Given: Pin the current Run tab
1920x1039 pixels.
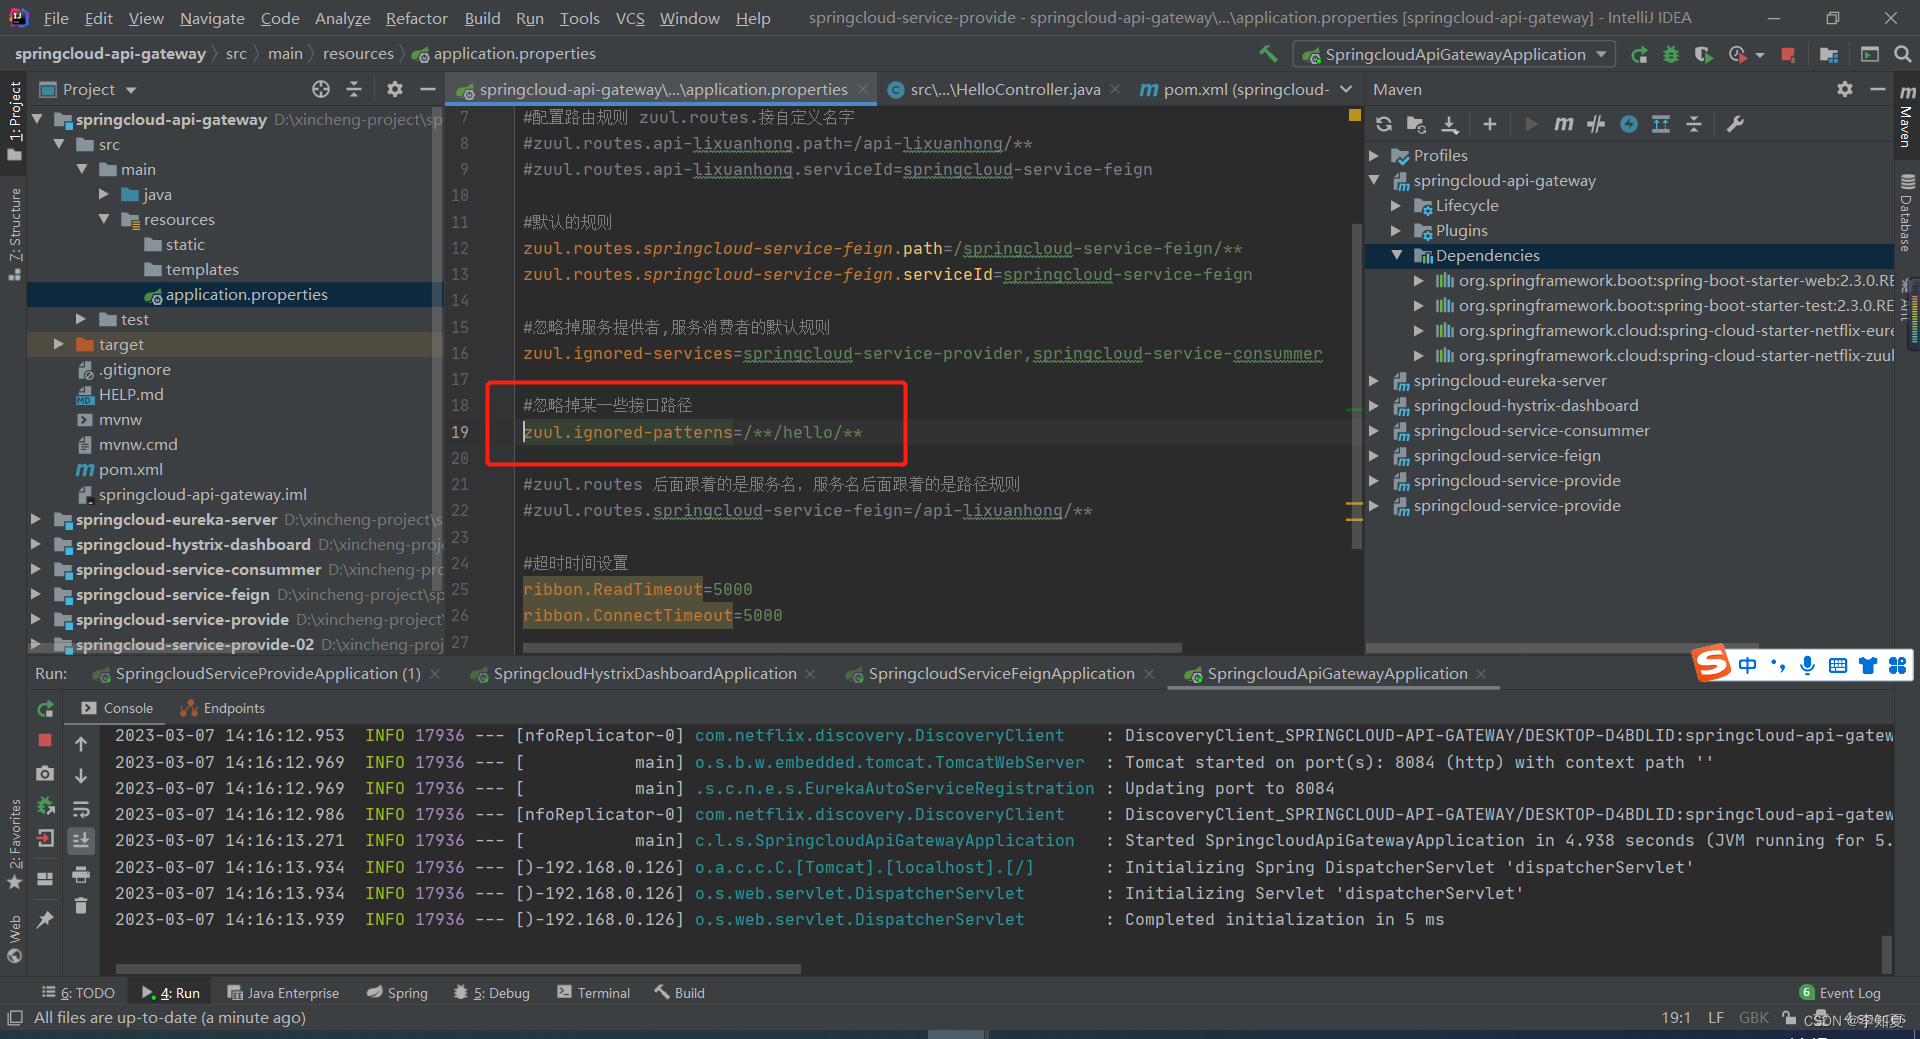Looking at the screenshot, I should pos(45,919).
